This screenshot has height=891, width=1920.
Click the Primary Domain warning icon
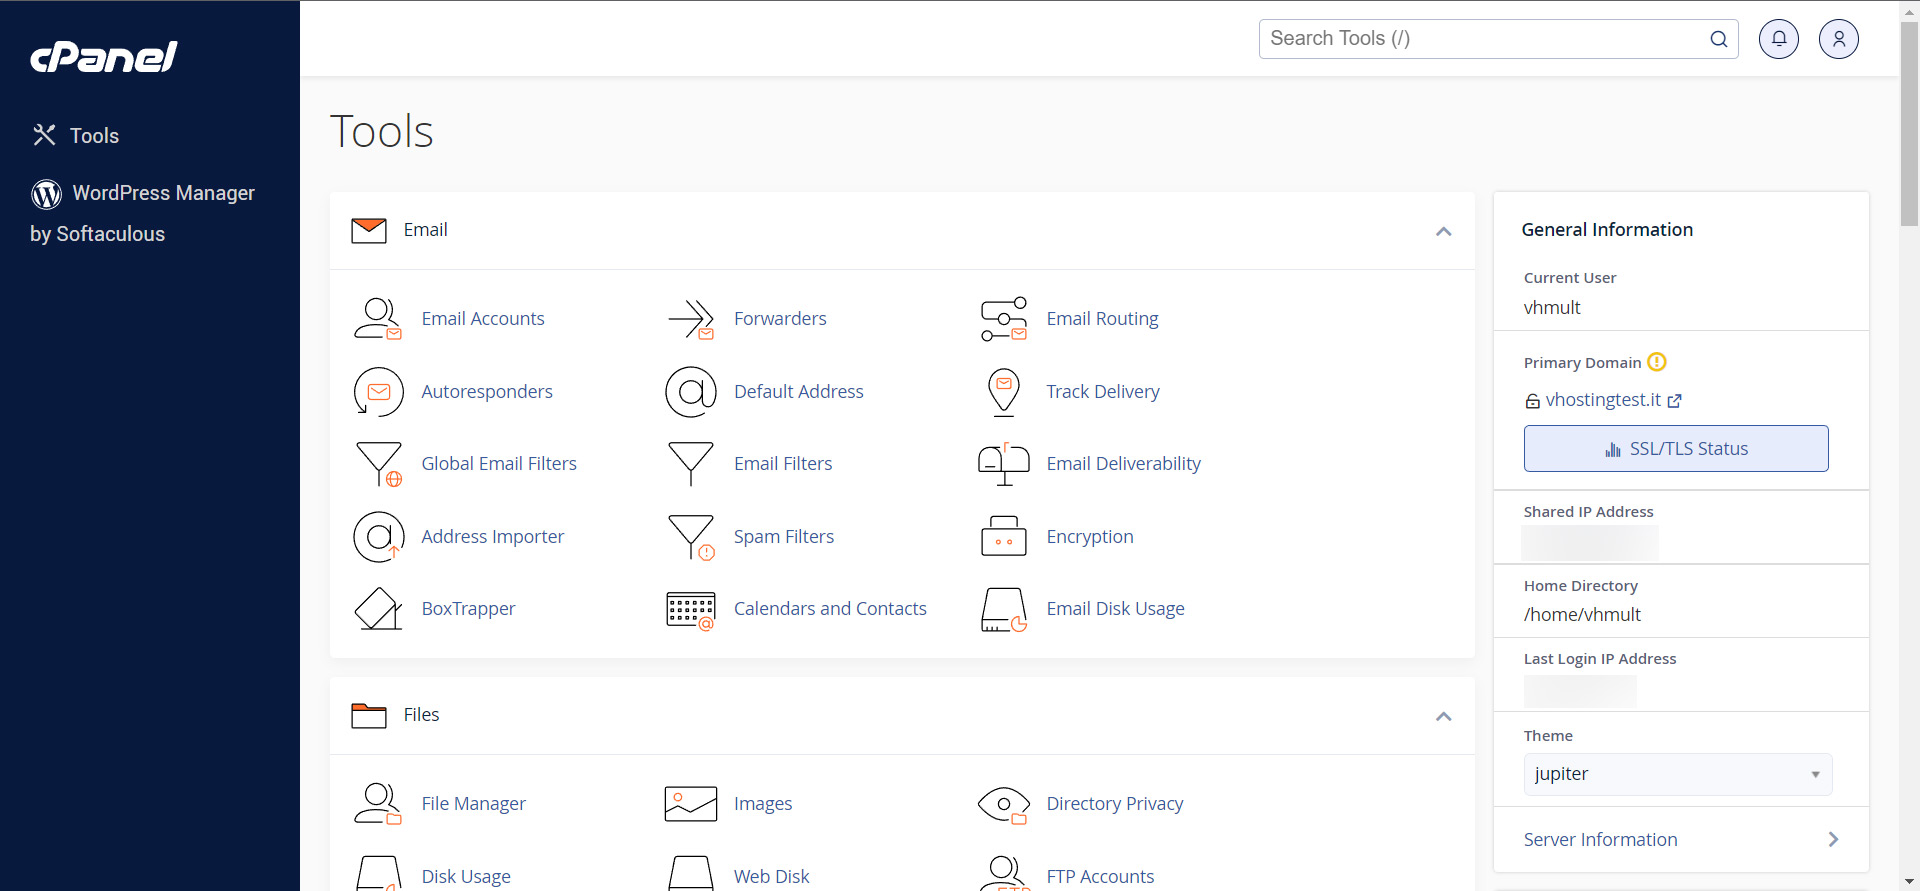(x=1657, y=362)
